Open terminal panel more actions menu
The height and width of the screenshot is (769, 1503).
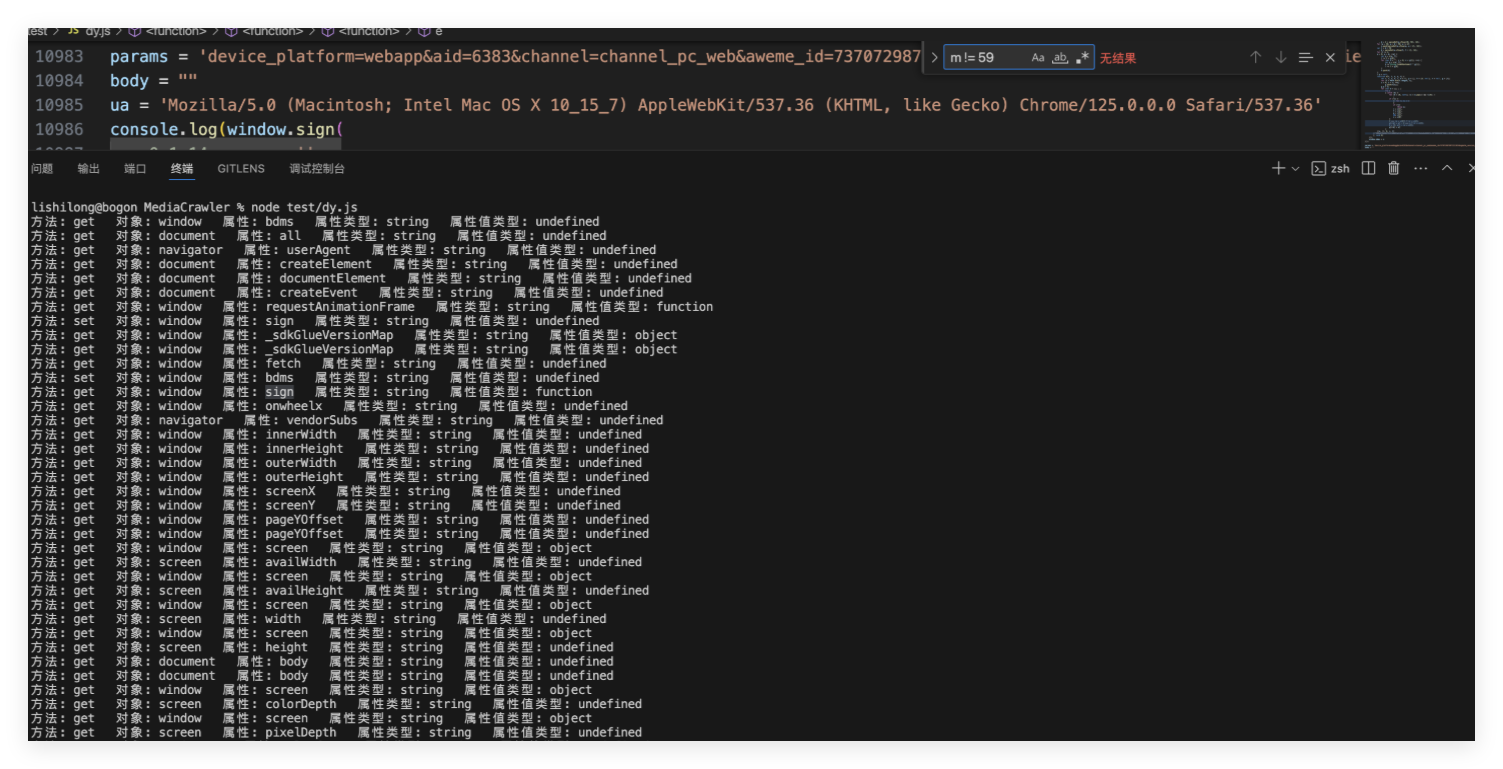pos(1421,168)
